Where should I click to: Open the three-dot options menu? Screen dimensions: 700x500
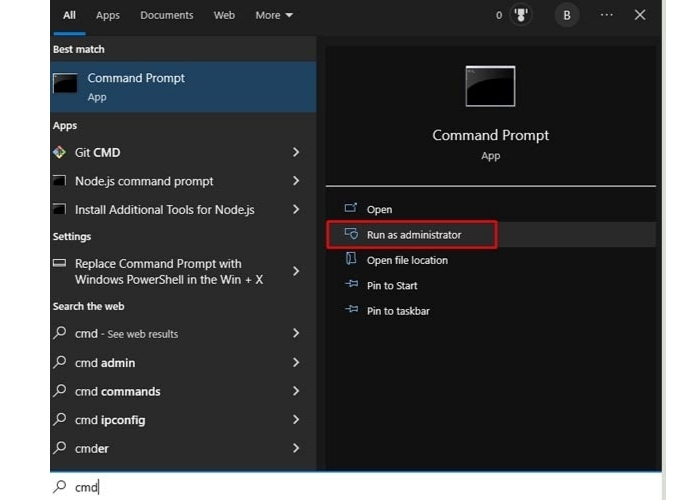point(606,15)
